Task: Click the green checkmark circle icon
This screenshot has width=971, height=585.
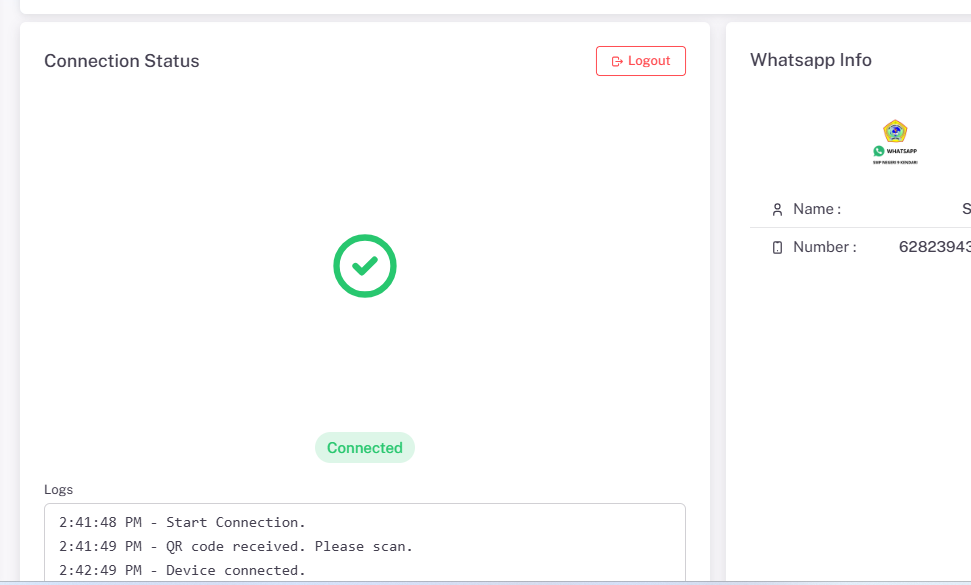Action: (x=365, y=266)
